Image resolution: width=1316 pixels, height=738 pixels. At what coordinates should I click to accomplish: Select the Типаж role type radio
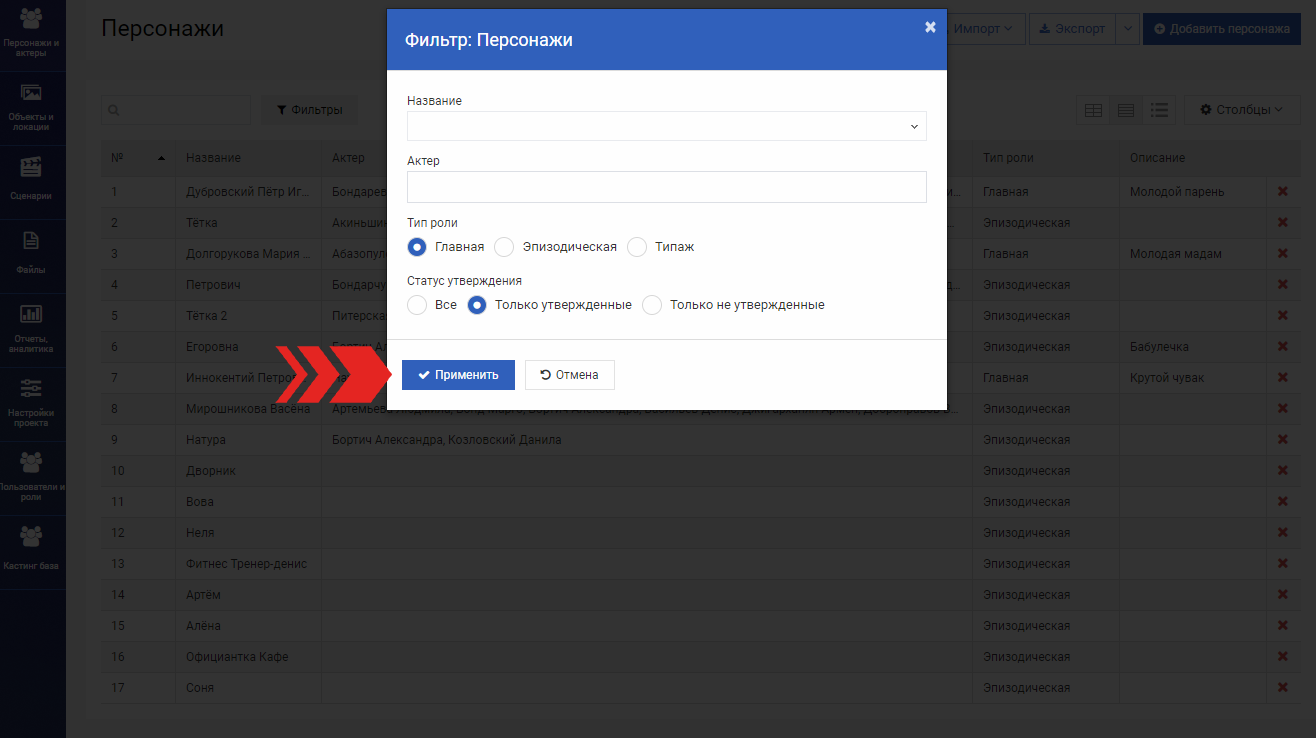pyautogui.click(x=637, y=246)
